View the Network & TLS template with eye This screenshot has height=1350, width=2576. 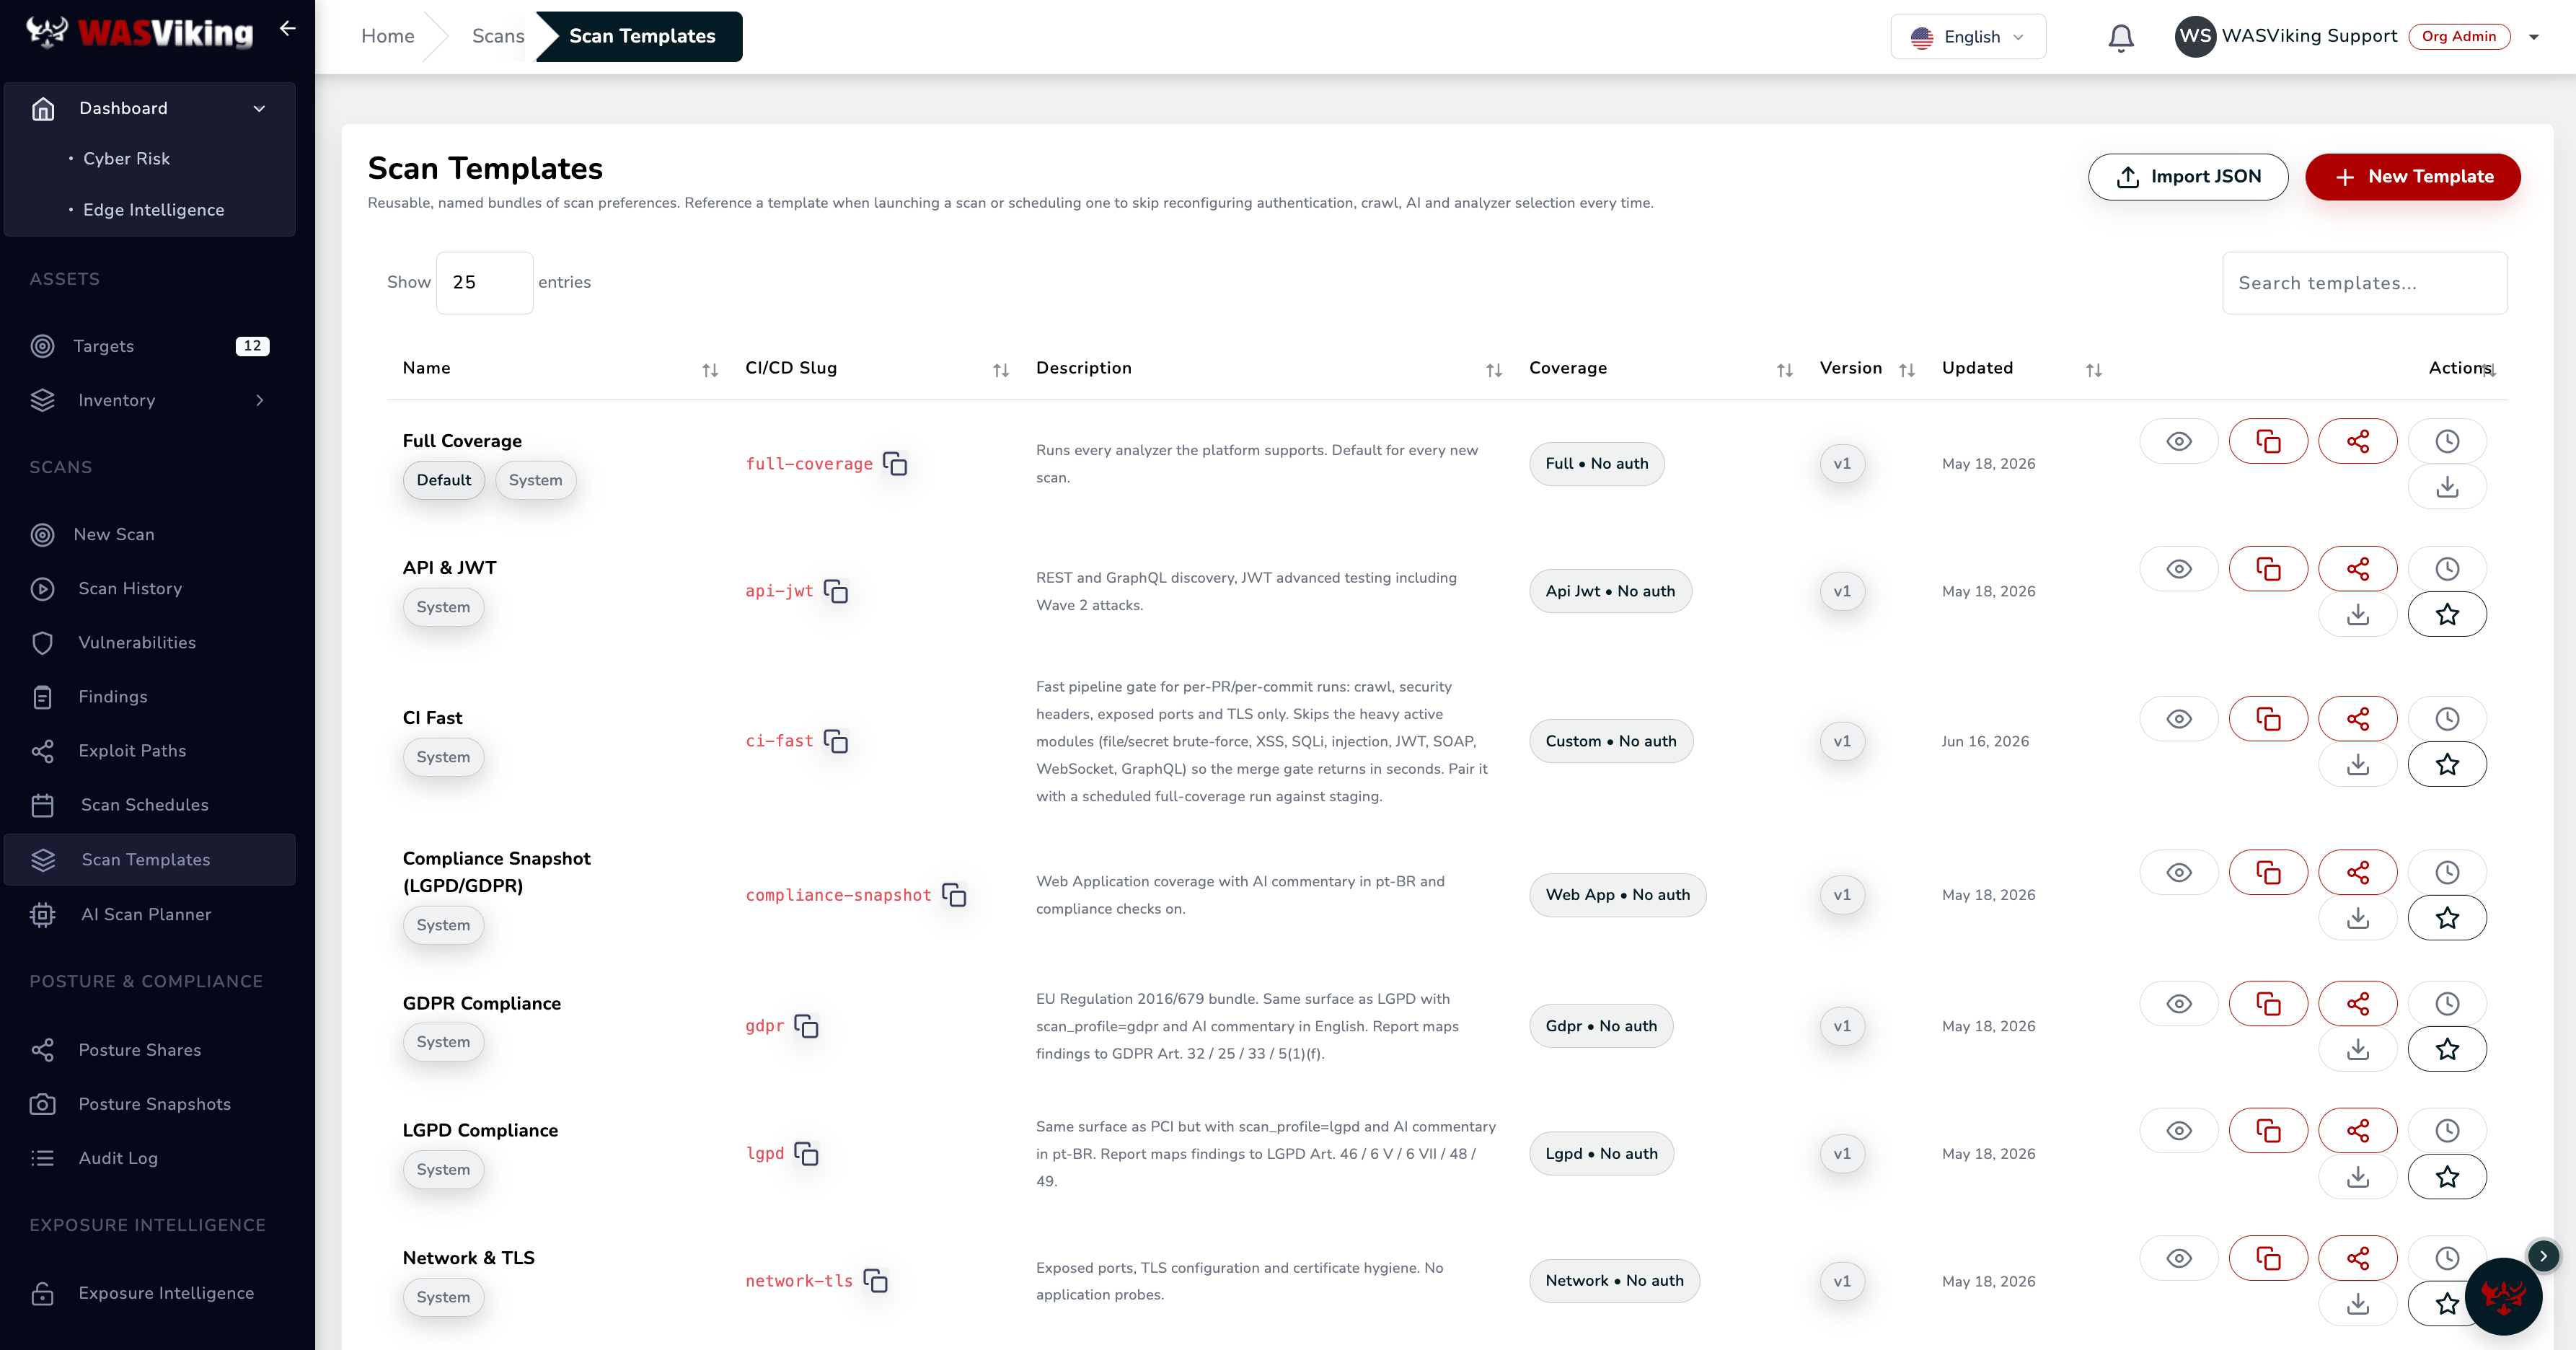coord(2179,1258)
